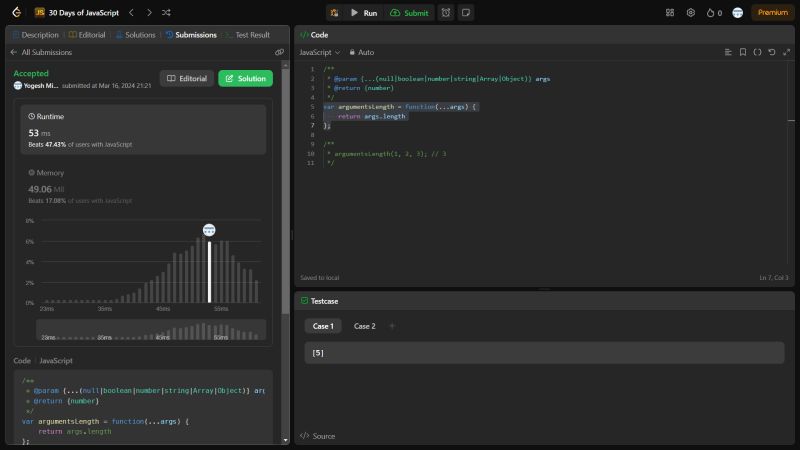Open the layout grid icon
800x450 pixels.
click(x=670, y=13)
